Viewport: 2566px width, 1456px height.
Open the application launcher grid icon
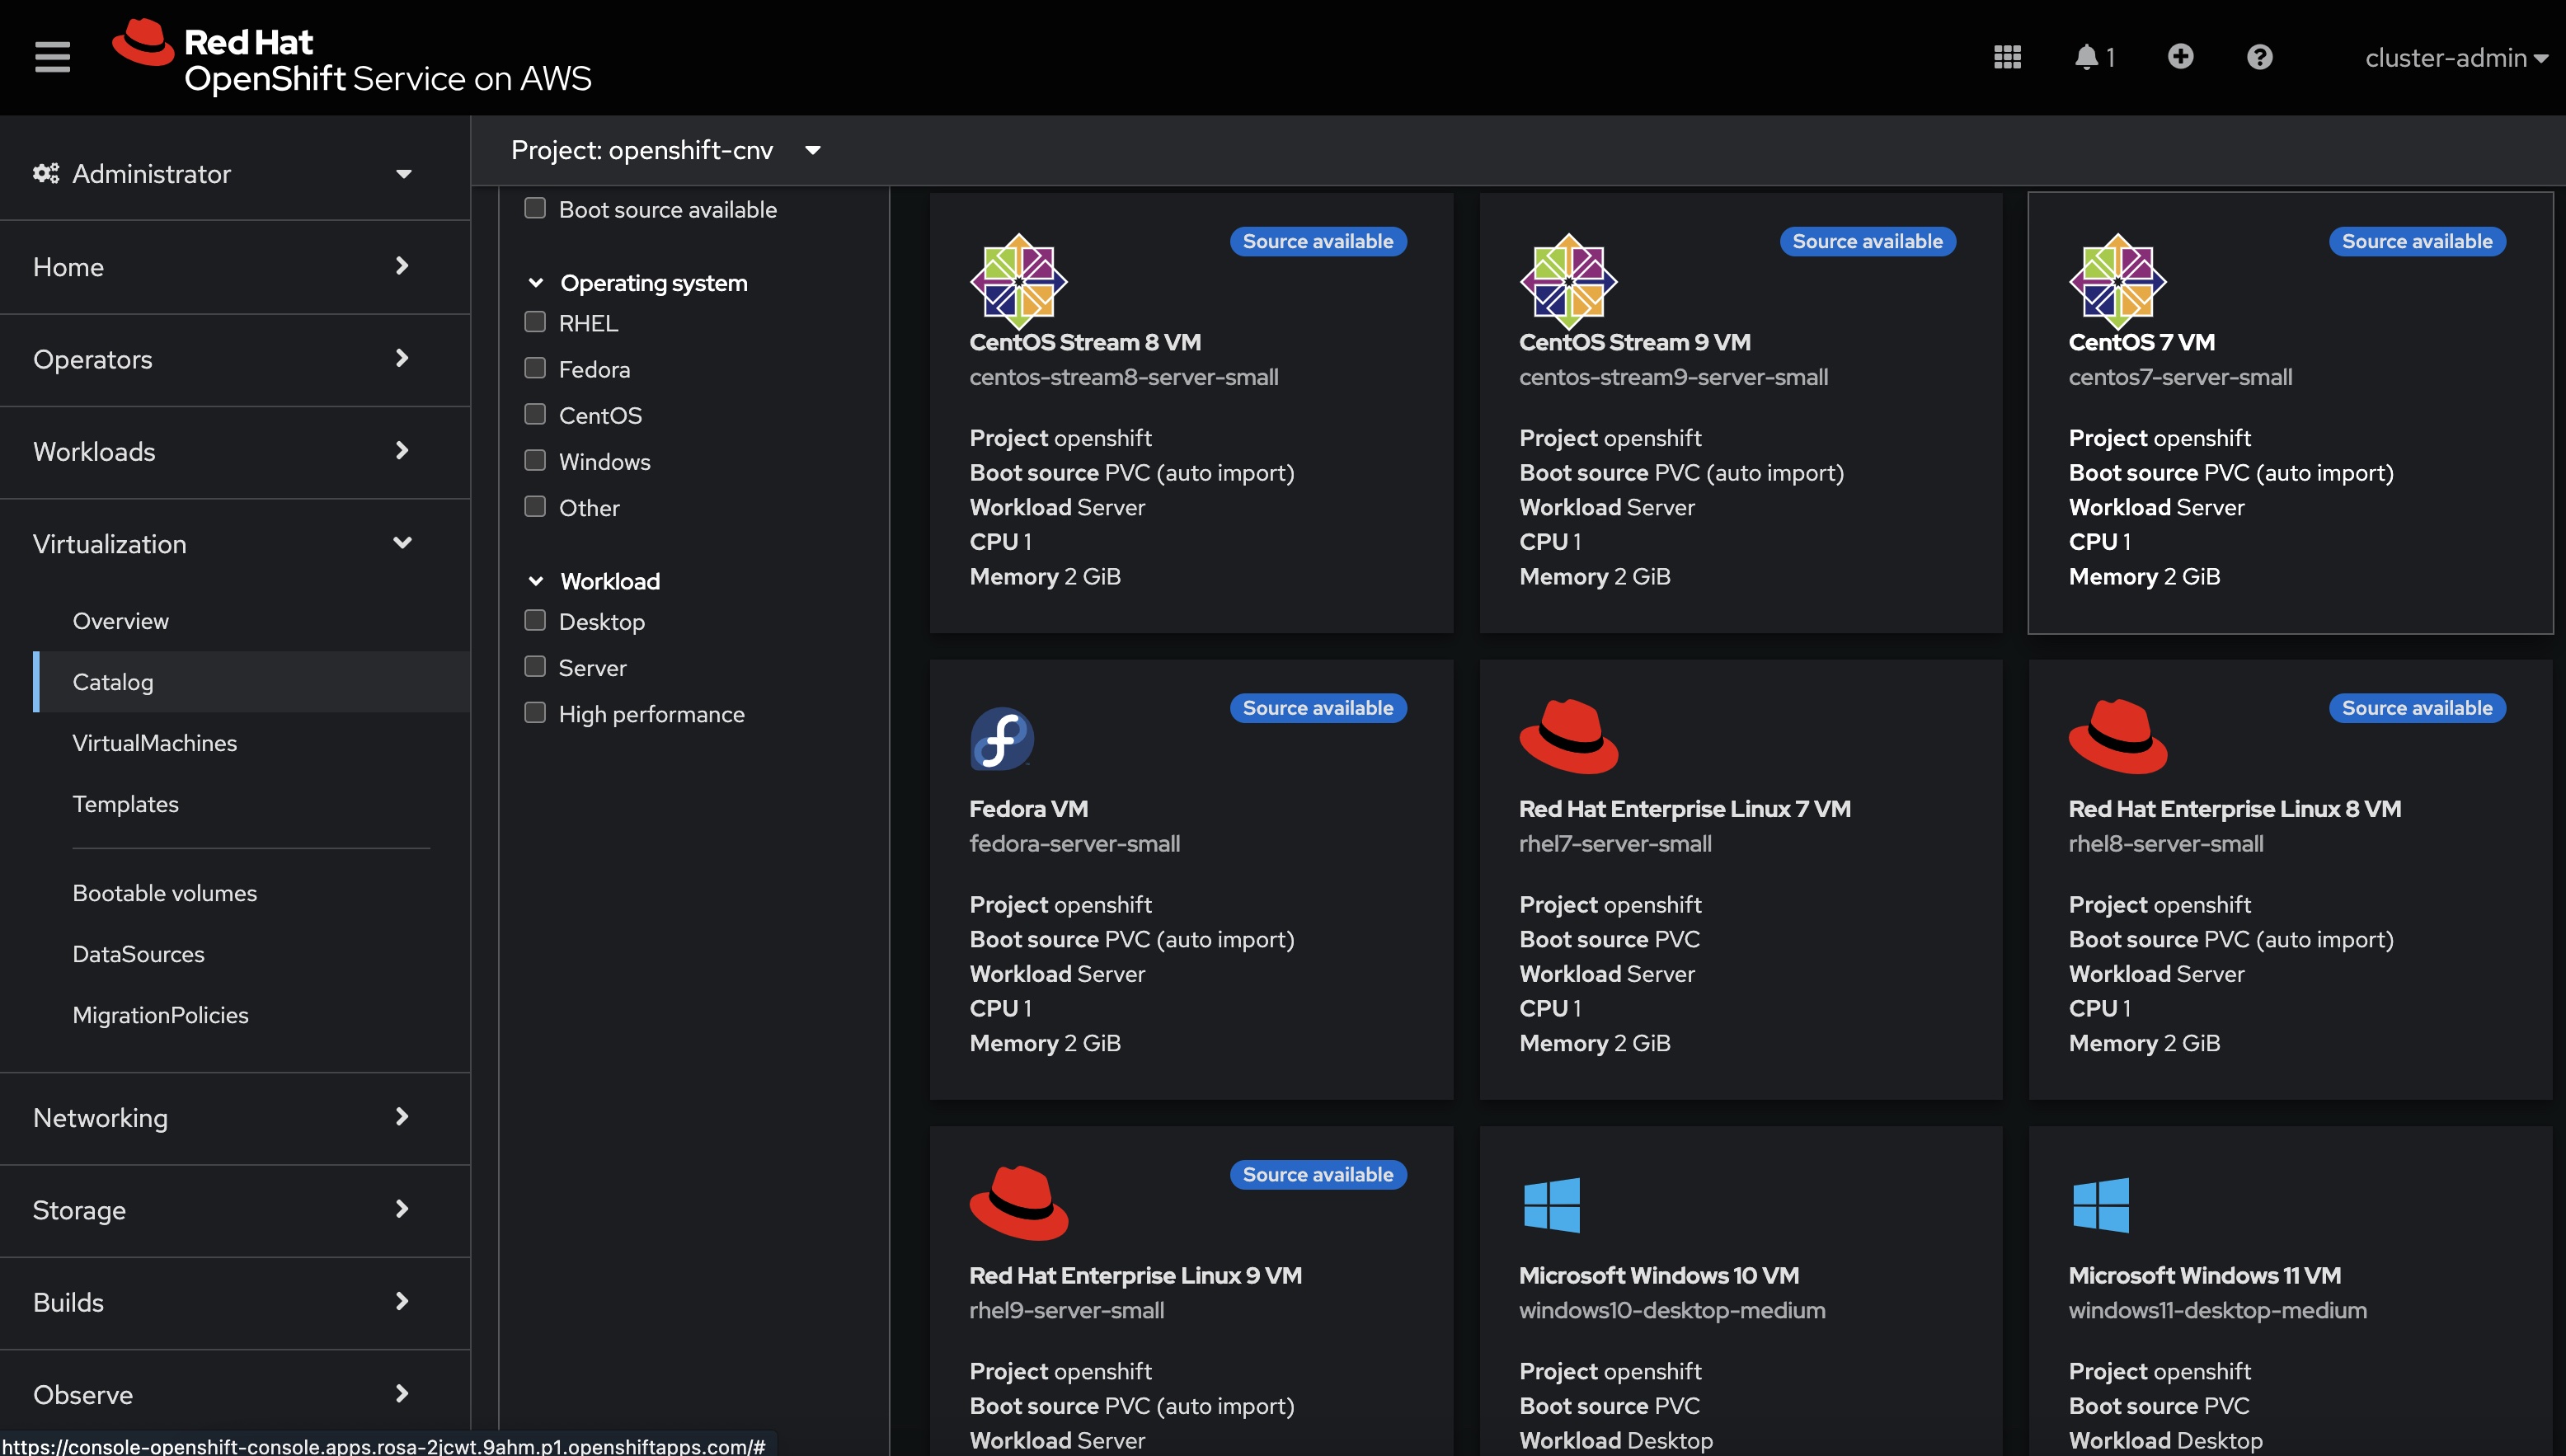pos(2007,57)
